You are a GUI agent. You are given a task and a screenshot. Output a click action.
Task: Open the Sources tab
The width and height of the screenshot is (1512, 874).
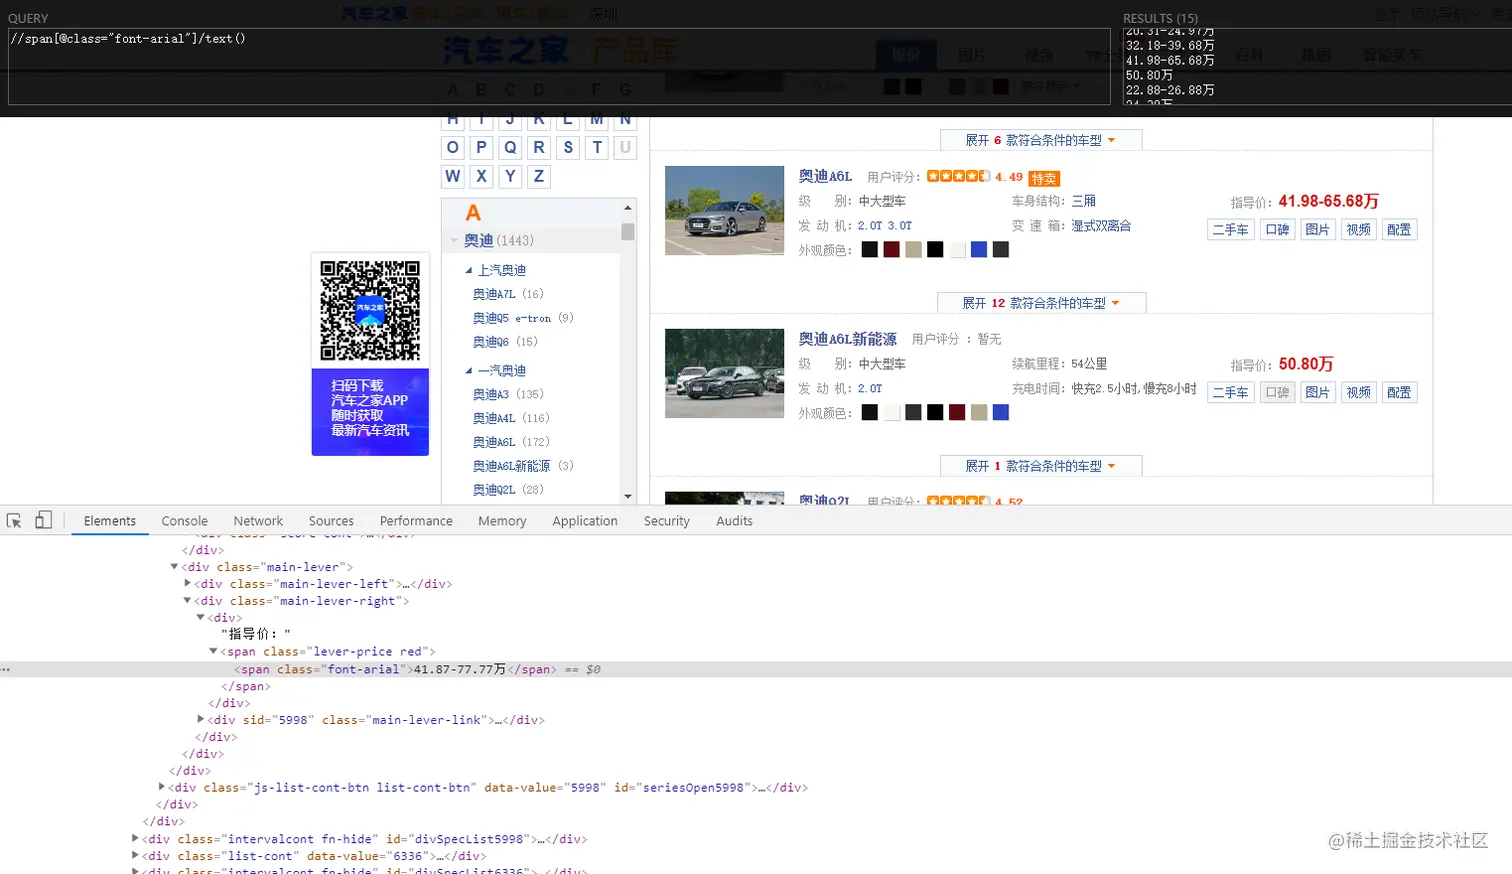tap(331, 521)
